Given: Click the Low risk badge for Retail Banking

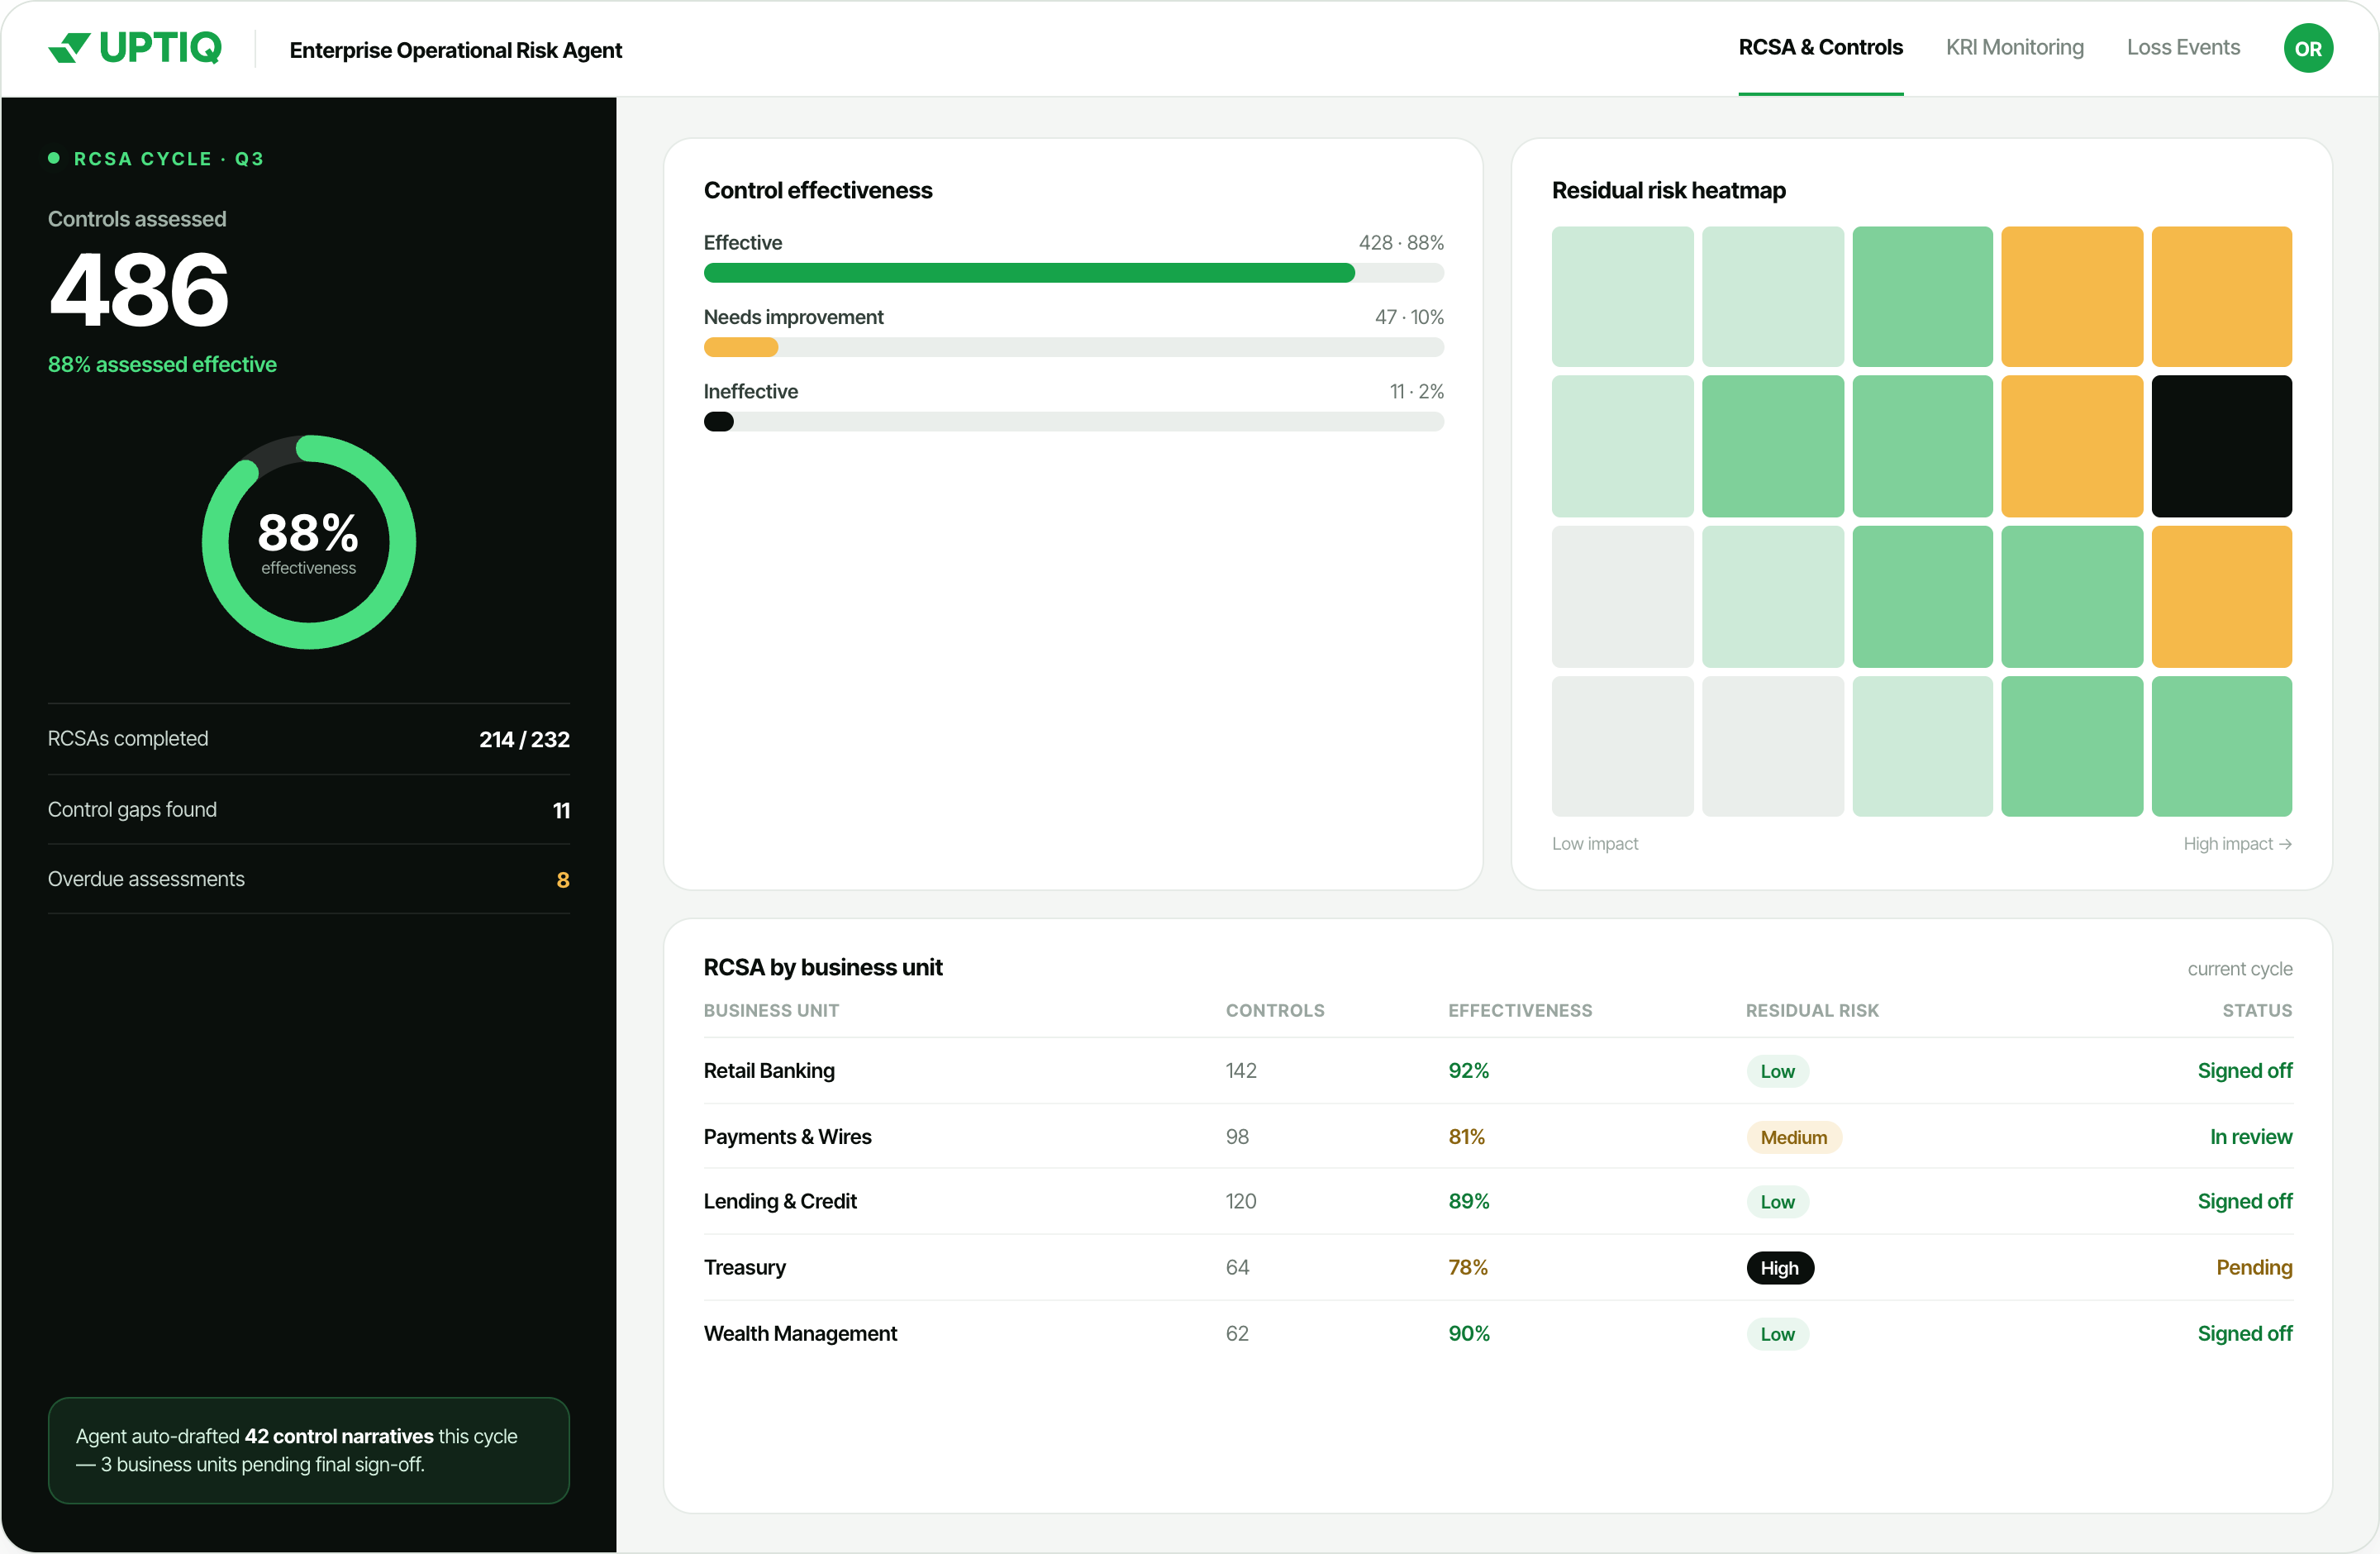Looking at the screenshot, I should [1777, 1071].
